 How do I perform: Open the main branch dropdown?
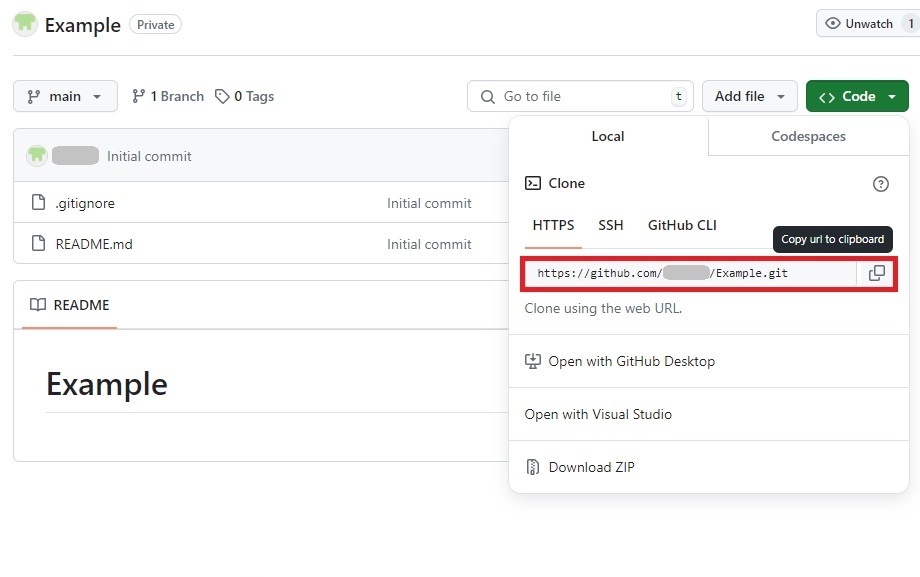pyautogui.click(x=65, y=96)
